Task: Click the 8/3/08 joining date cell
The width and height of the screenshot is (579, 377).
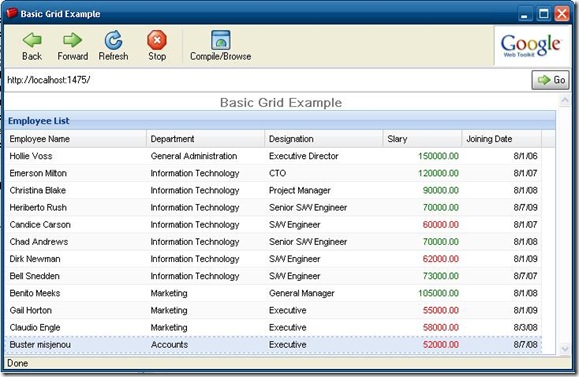Action: point(525,328)
